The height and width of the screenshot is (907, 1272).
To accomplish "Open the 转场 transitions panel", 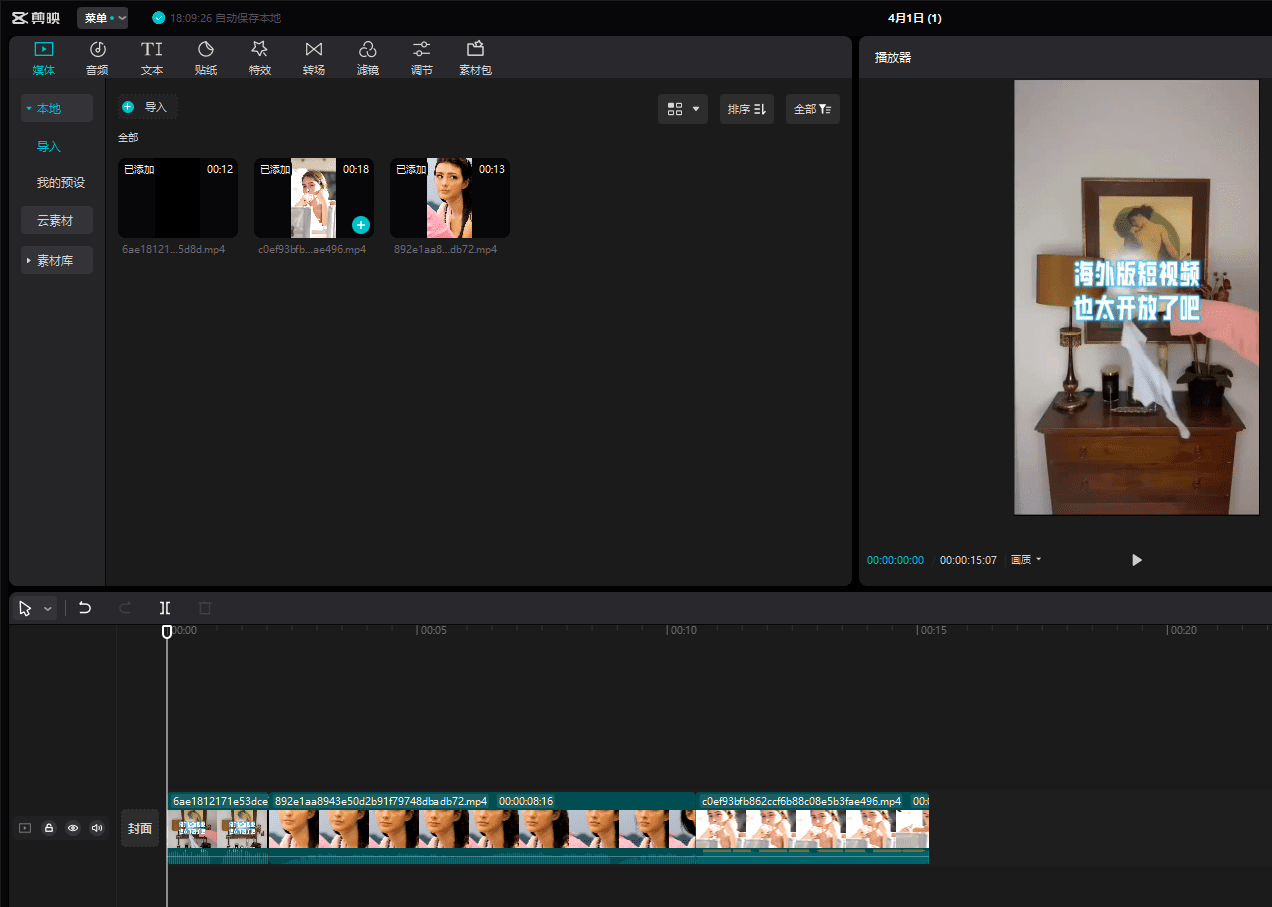I will click(x=314, y=58).
